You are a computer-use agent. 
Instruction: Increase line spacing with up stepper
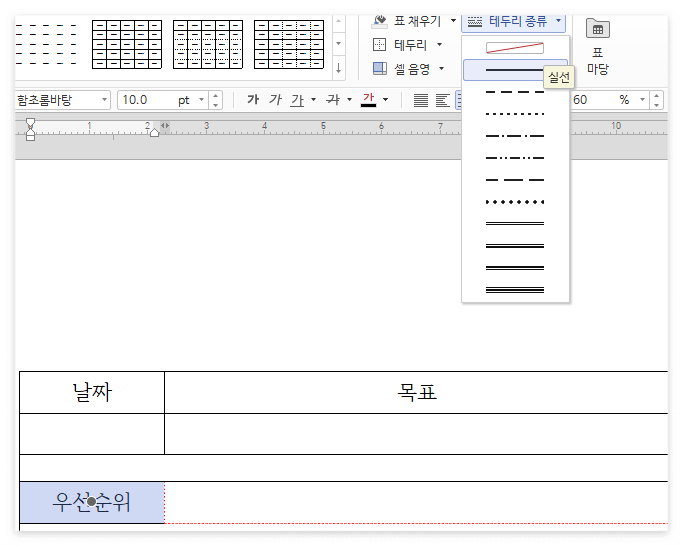(656, 95)
